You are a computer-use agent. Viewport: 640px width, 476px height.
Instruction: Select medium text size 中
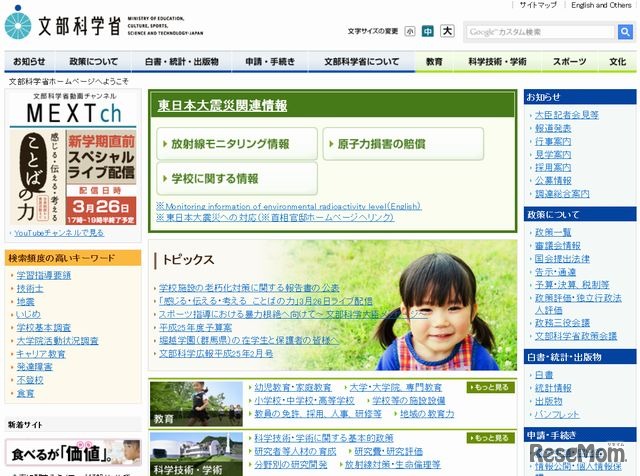pos(428,31)
